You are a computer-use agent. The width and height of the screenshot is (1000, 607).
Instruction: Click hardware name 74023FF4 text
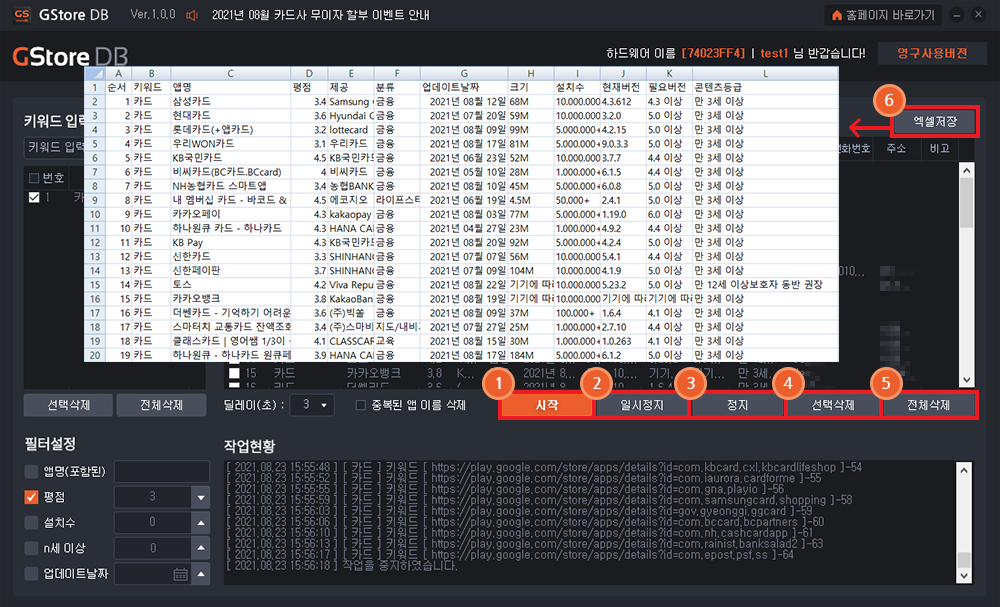[713, 54]
